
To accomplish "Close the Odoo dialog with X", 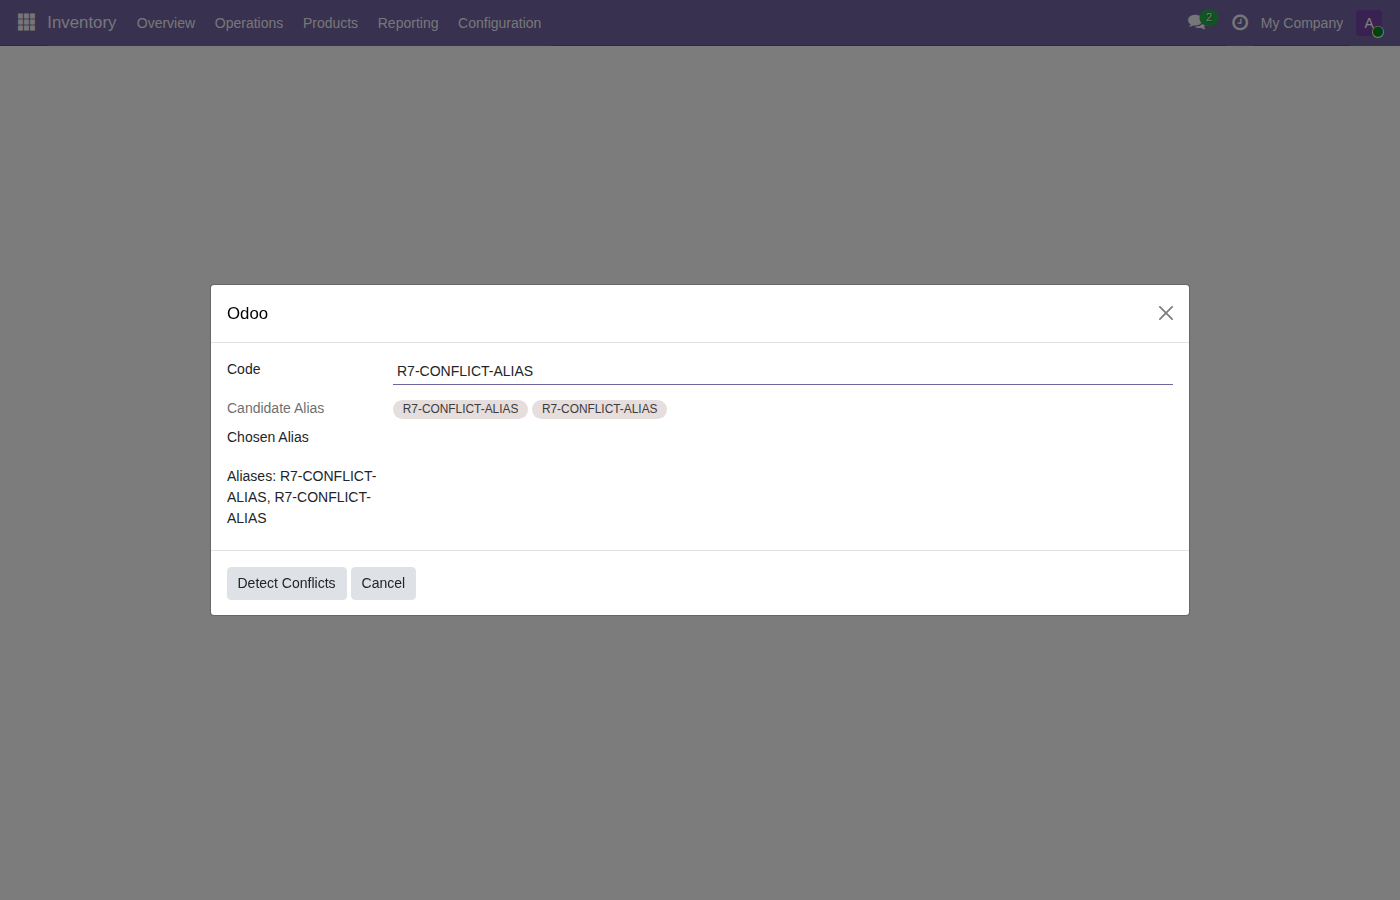I will (1166, 313).
